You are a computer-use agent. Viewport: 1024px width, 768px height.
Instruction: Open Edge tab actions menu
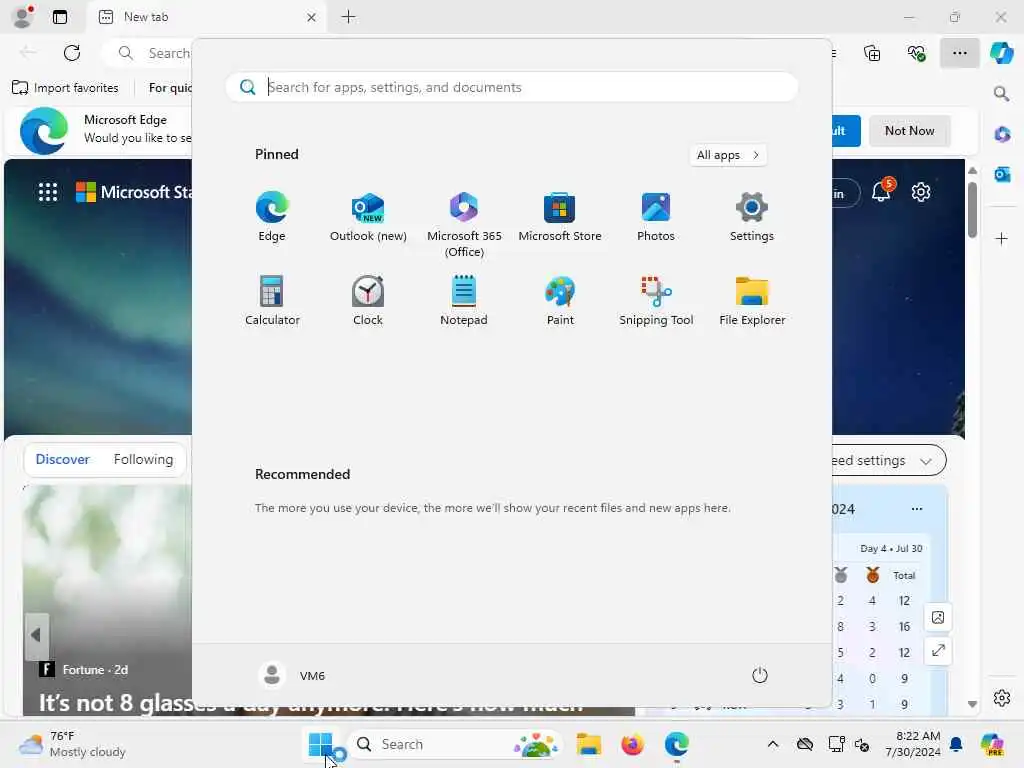pyautogui.click(x=59, y=17)
